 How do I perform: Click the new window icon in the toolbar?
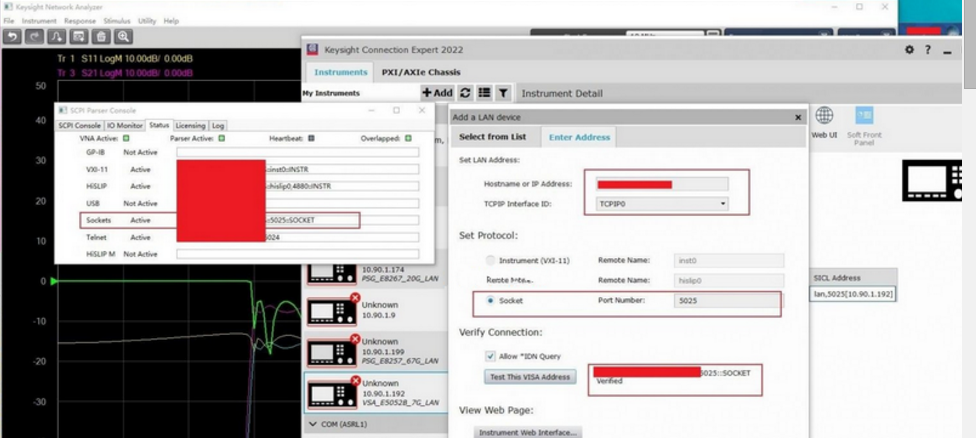(79, 37)
